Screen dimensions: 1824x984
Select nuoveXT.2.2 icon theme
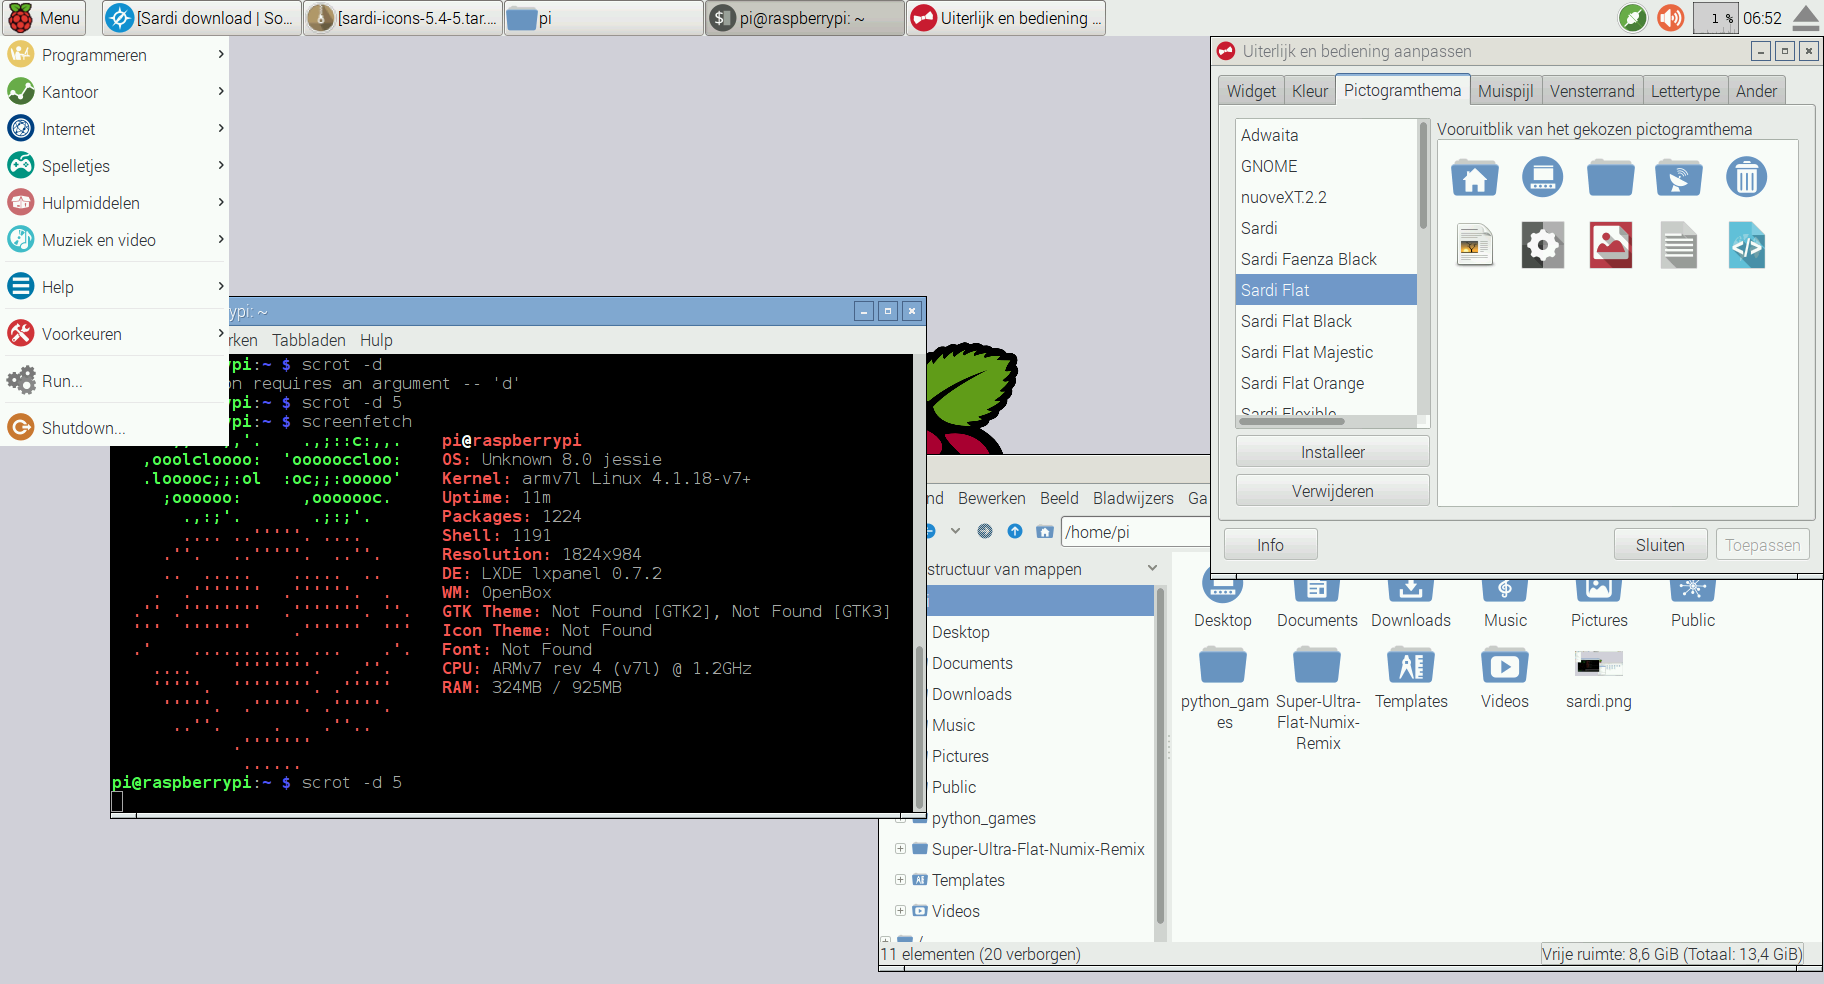click(x=1327, y=197)
